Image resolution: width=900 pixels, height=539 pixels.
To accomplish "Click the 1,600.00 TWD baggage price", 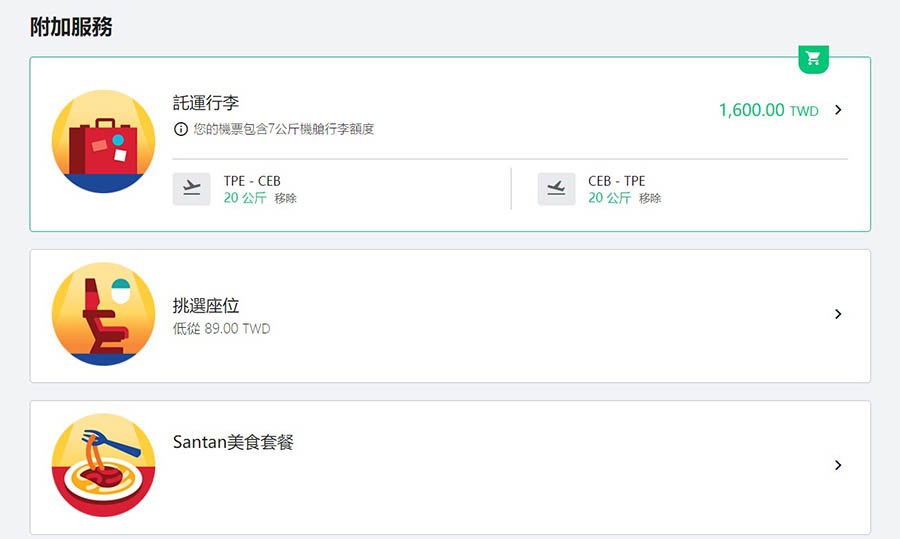I will click(x=768, y=110).
